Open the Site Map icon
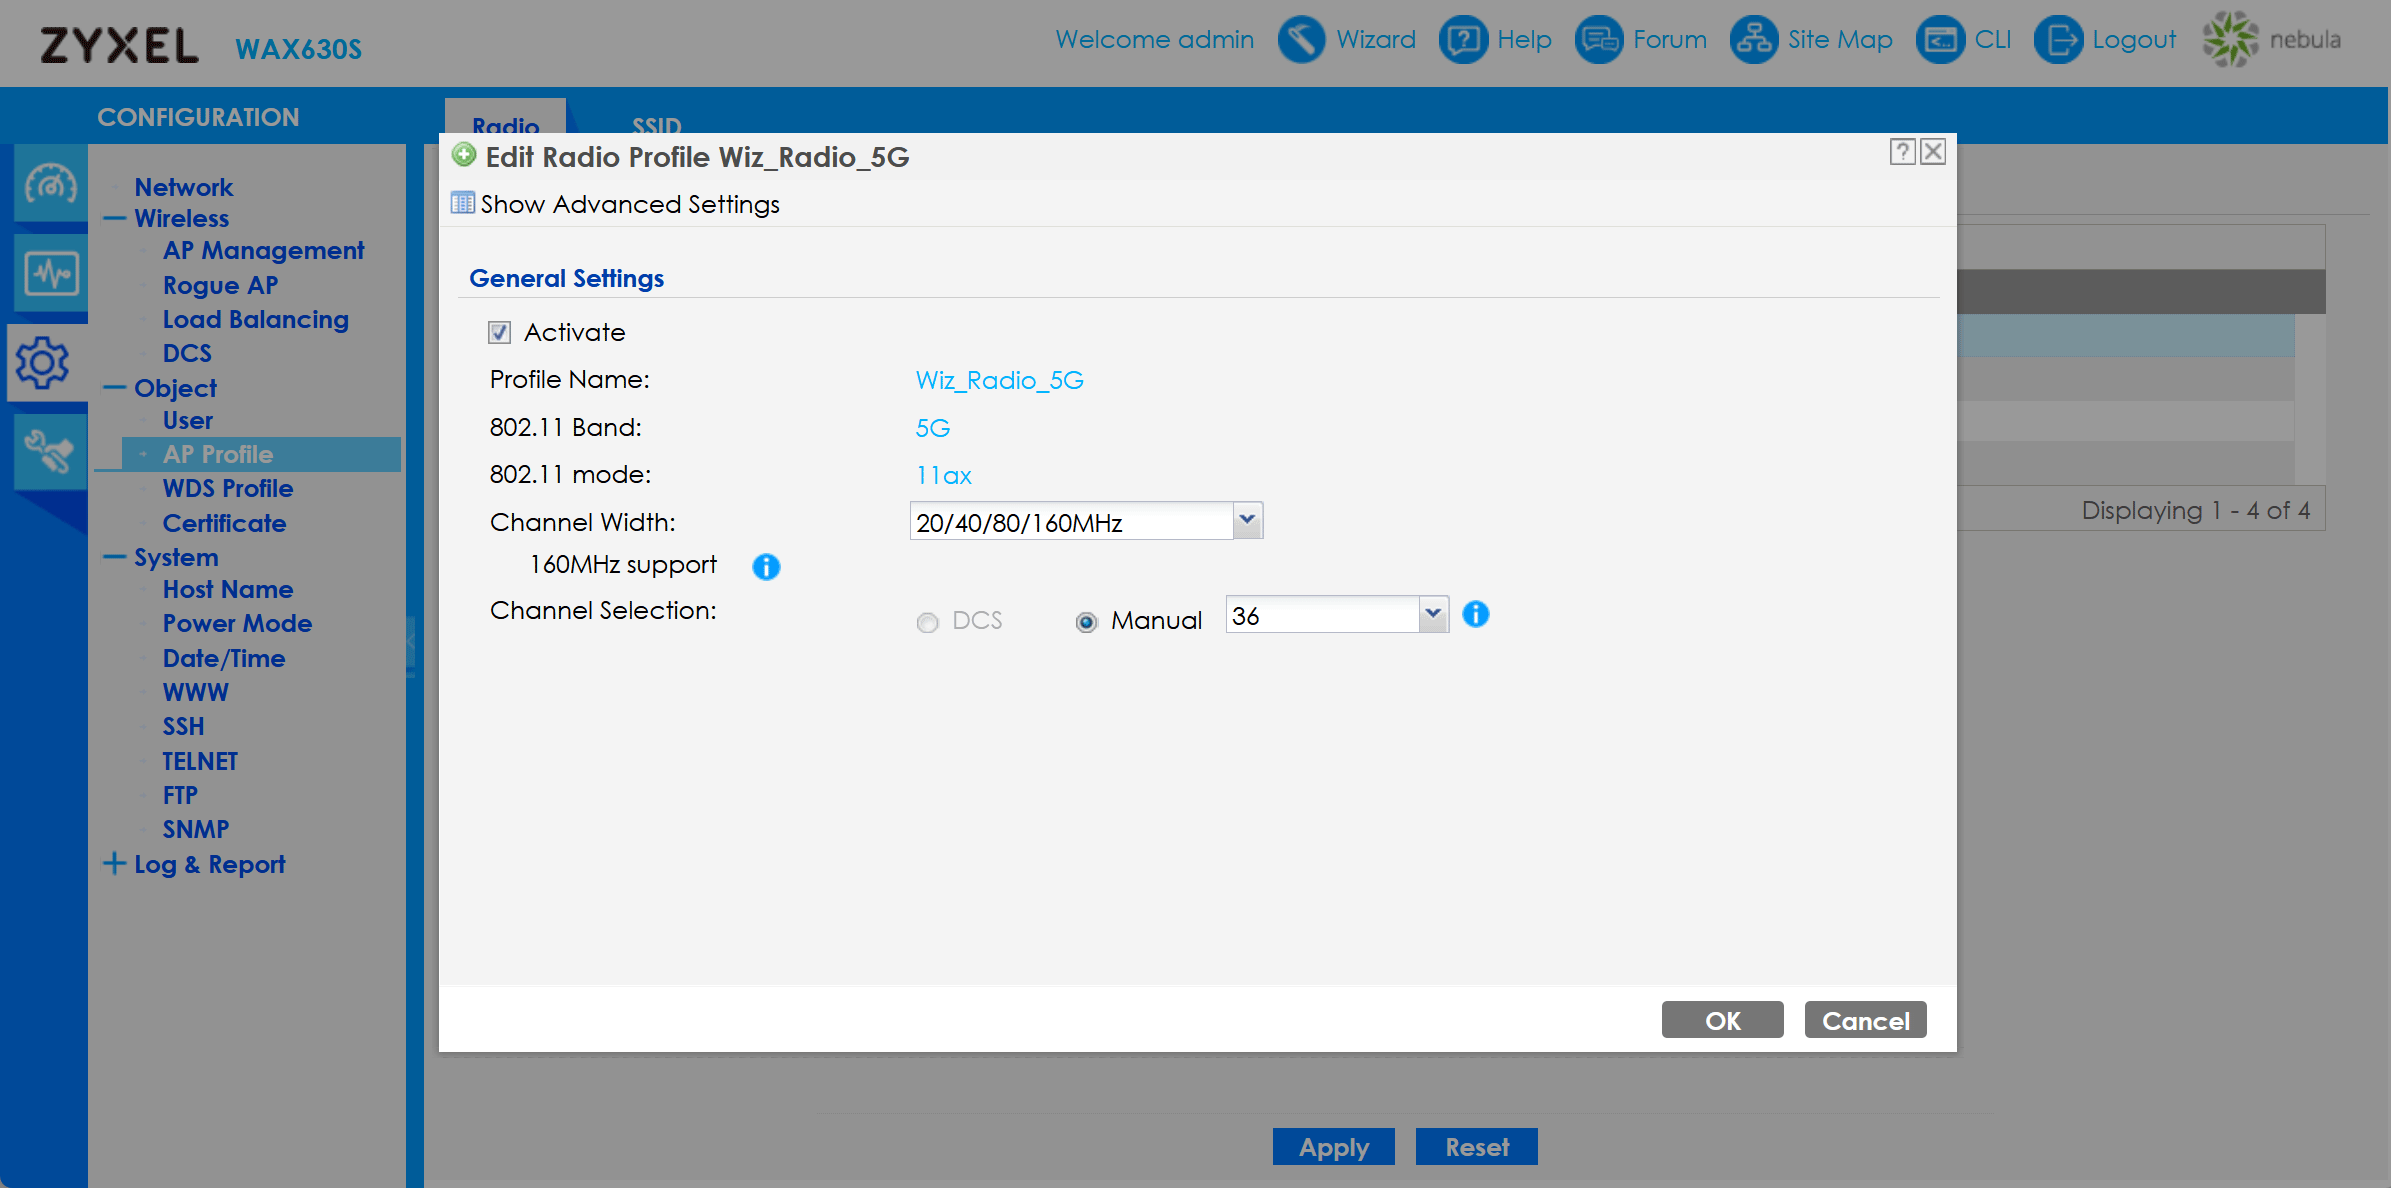This screenshot has width=2391, height=1188. 1754,40
